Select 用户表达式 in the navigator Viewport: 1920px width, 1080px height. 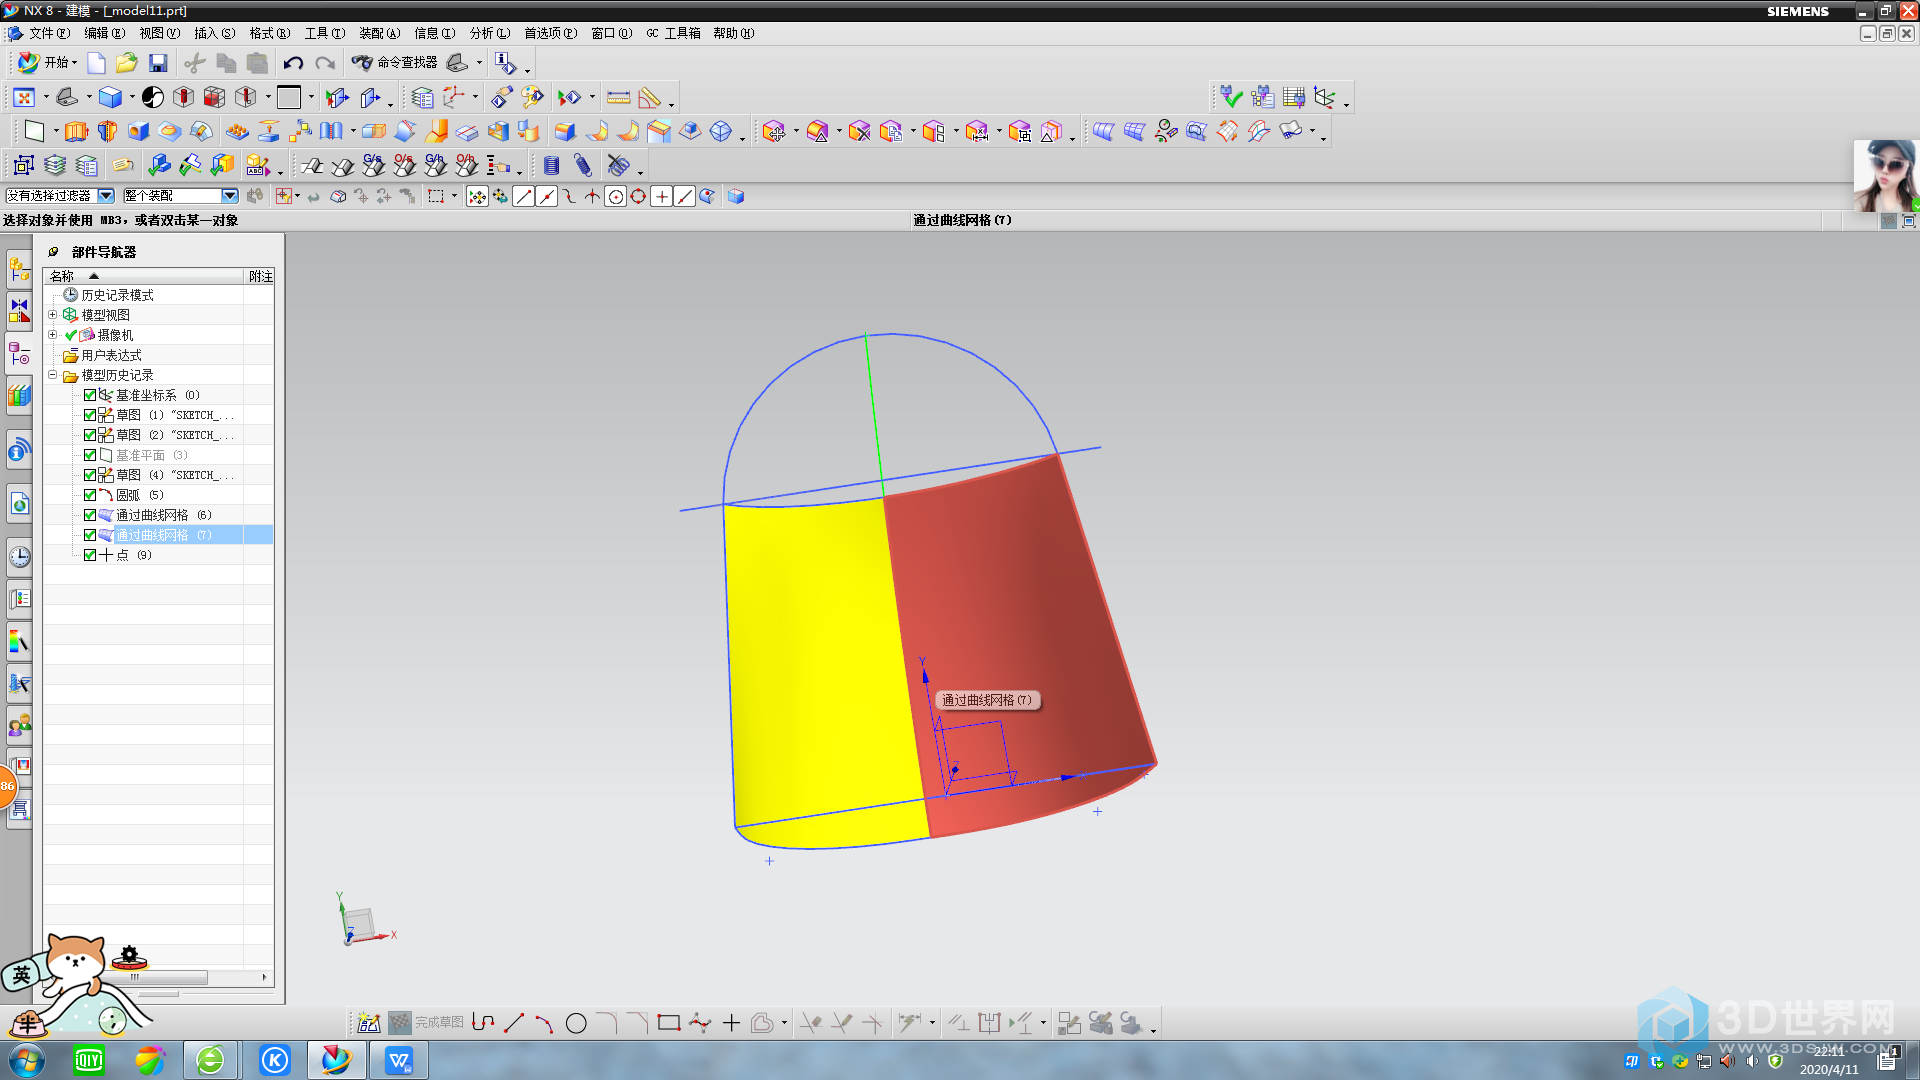[111, 355]
